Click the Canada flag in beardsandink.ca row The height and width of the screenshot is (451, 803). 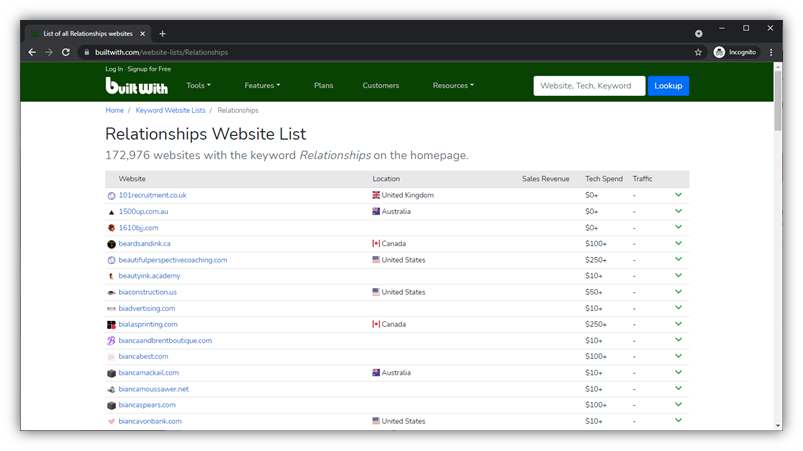[x=376, y=244]
